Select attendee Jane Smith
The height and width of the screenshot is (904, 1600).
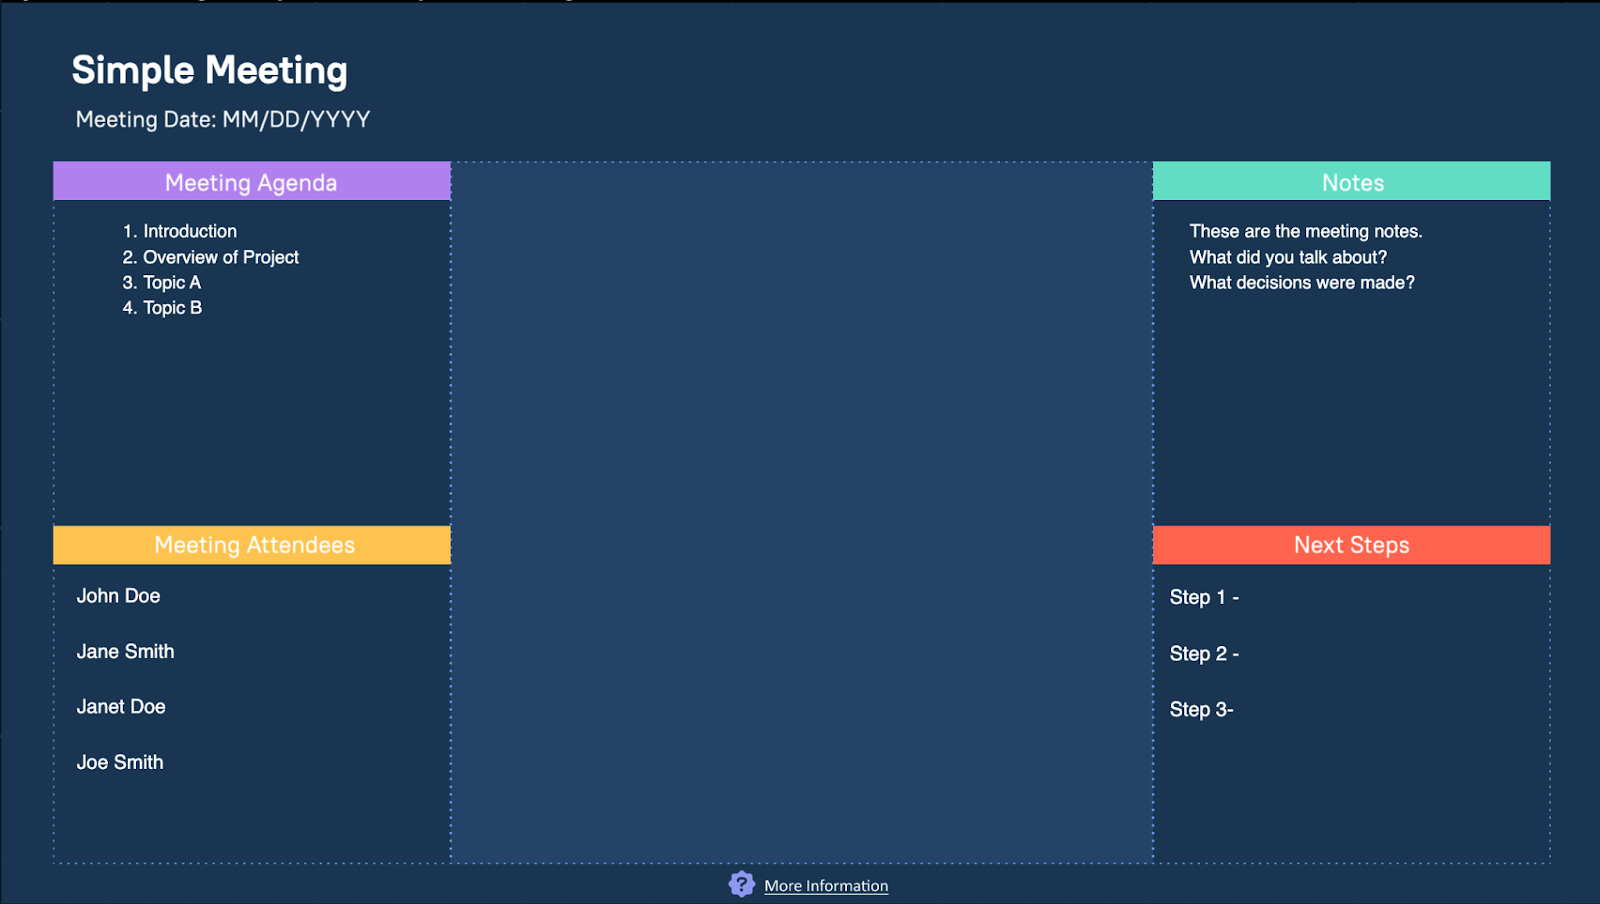click(x=125, y=652)
